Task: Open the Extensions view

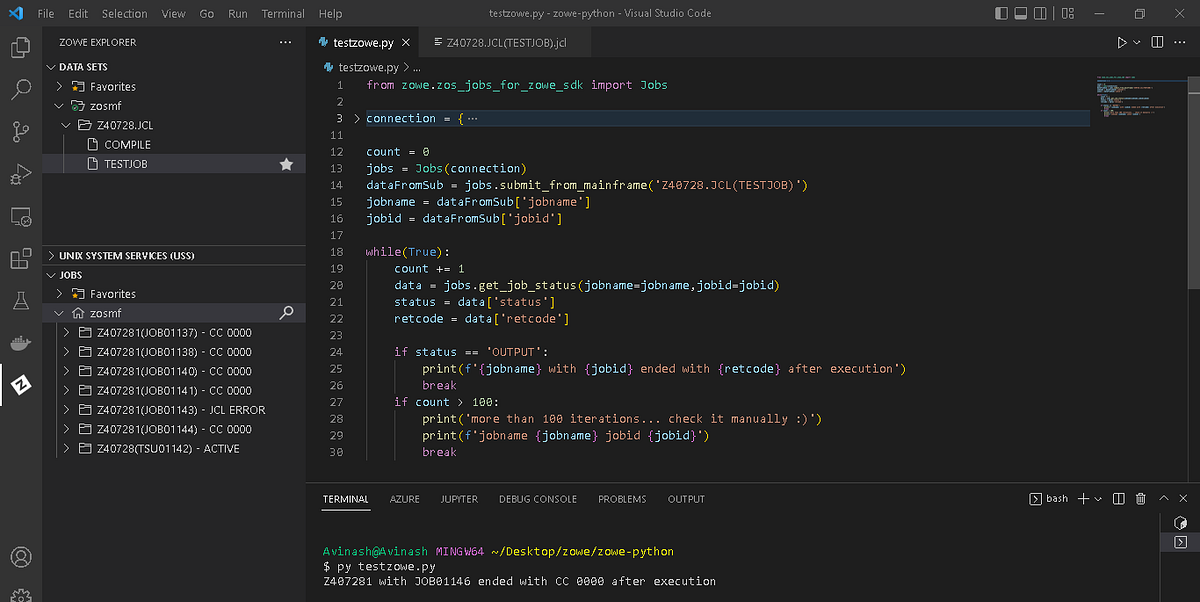Action: pos(21,259)
